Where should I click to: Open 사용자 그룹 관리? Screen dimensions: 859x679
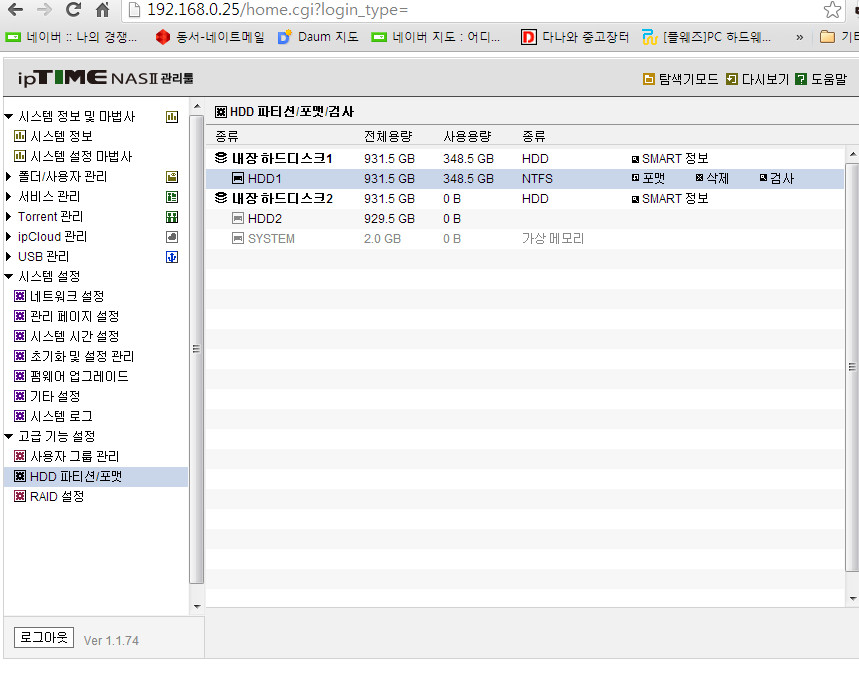click(66, 457)
